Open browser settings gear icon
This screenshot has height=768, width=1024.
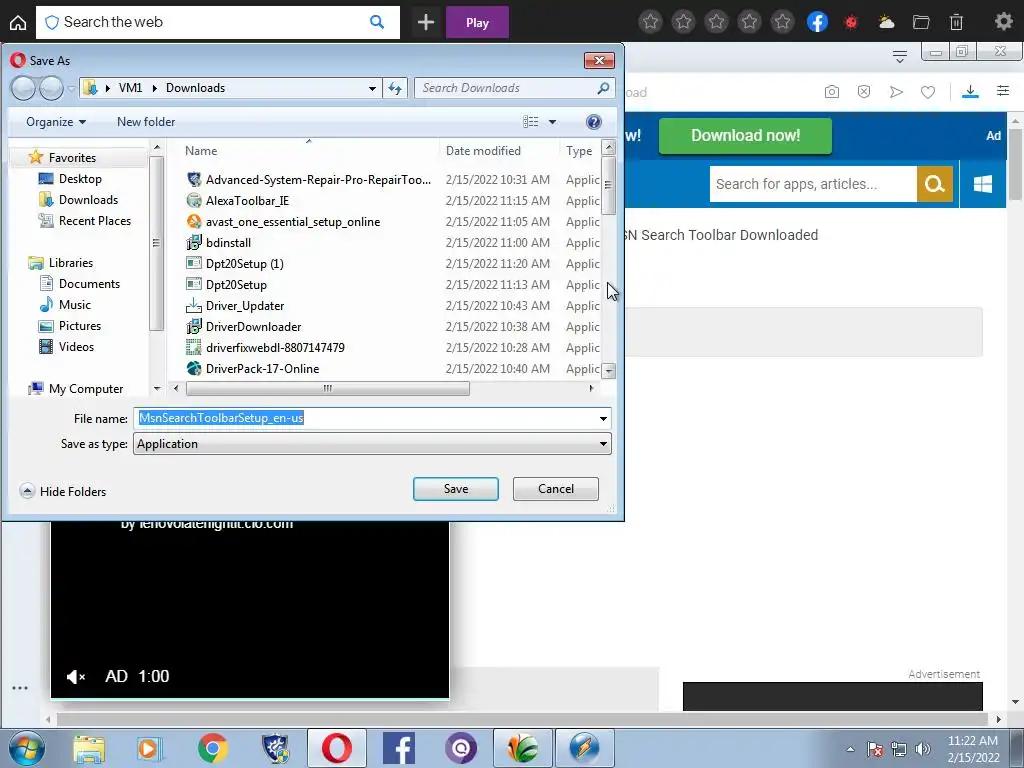(1003, 22)
